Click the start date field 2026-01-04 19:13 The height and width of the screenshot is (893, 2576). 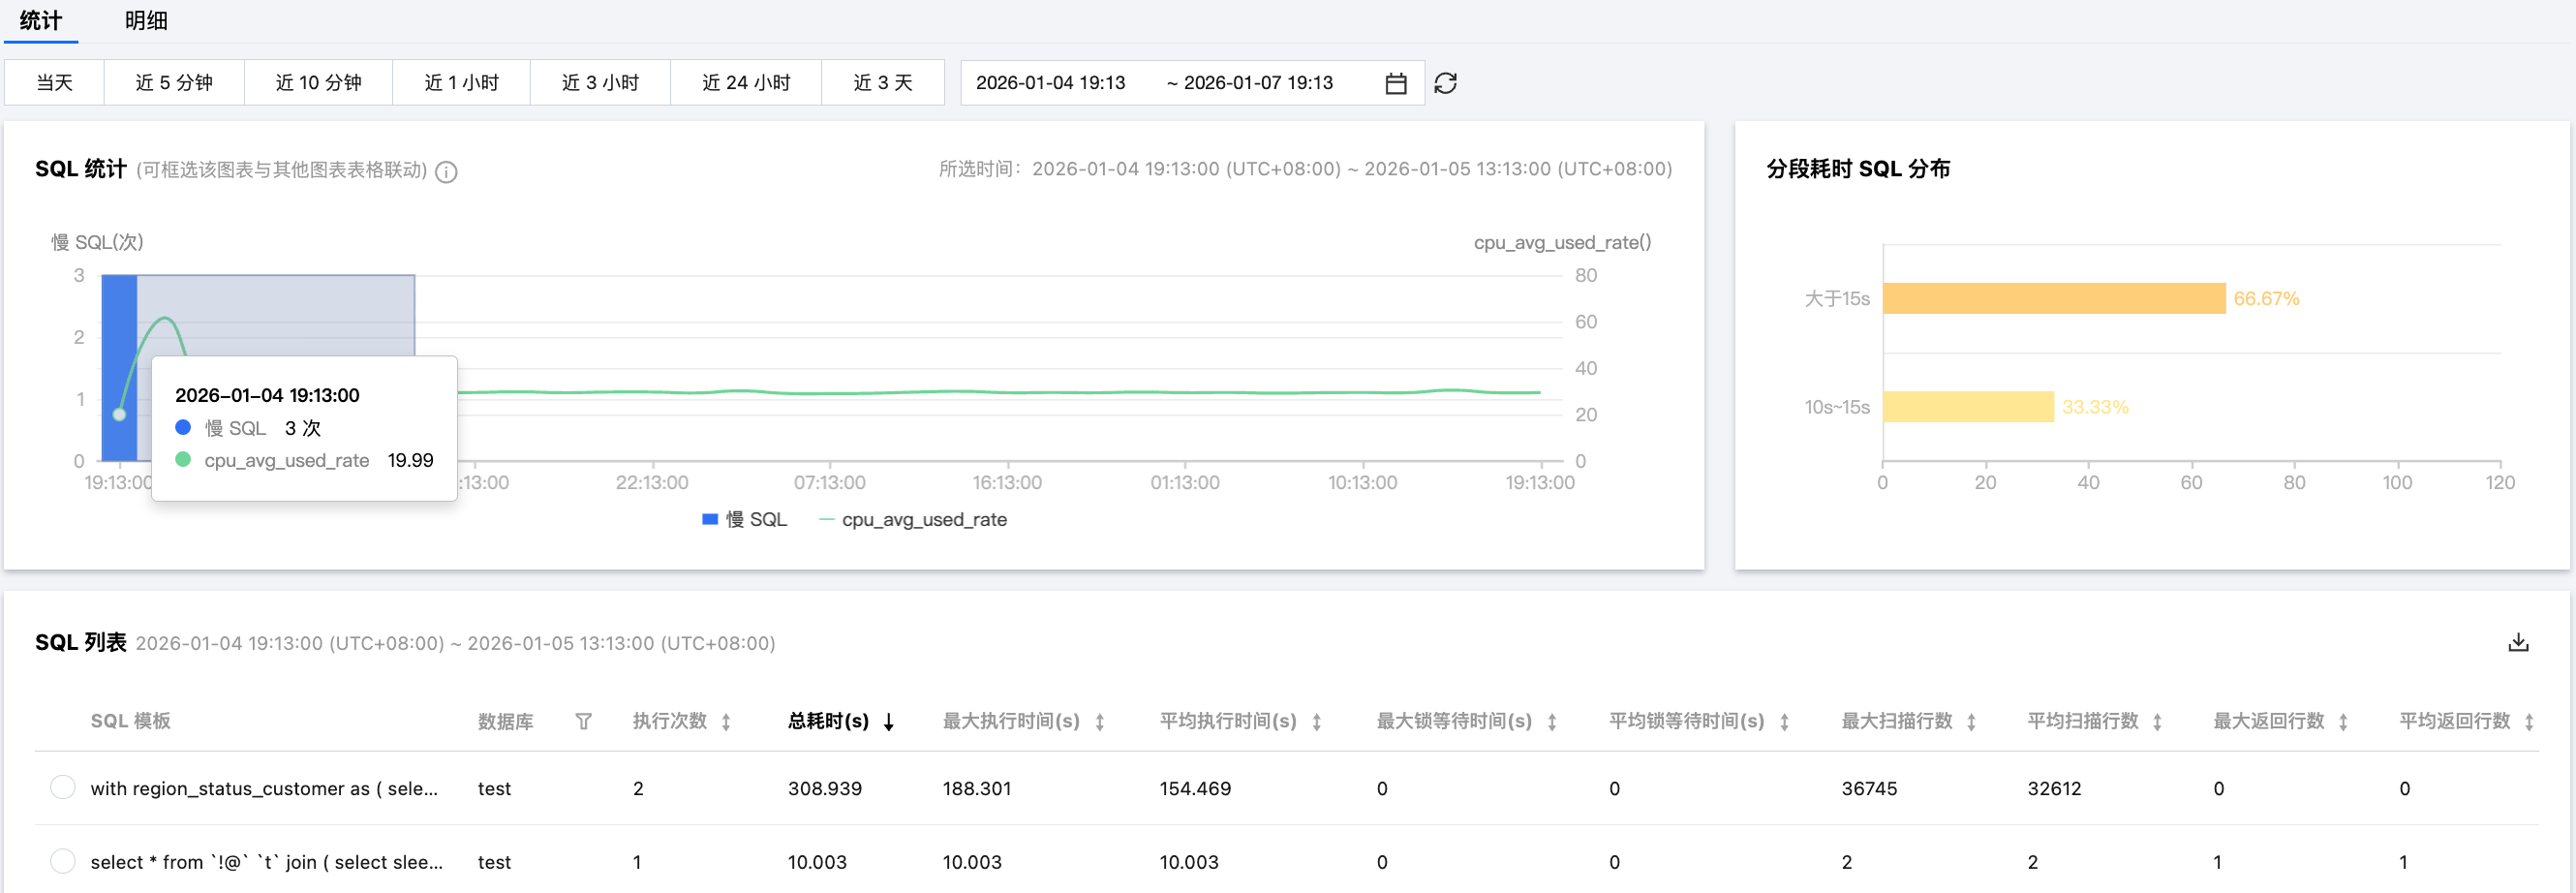(1050, 83)
